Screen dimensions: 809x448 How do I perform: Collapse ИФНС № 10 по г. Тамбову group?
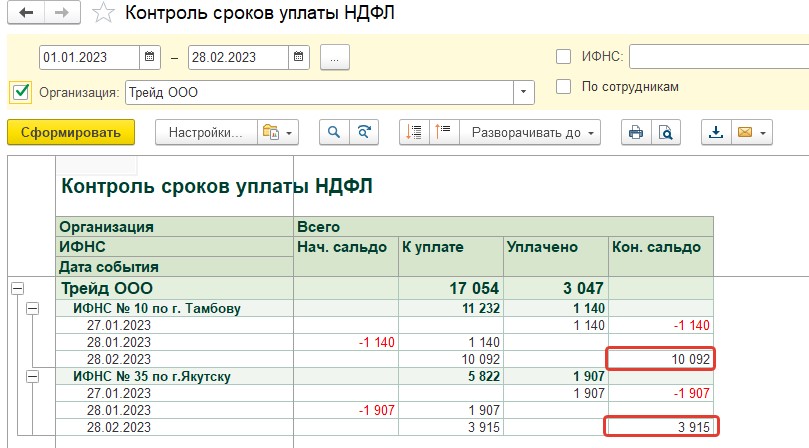click(x=33, y=309)
